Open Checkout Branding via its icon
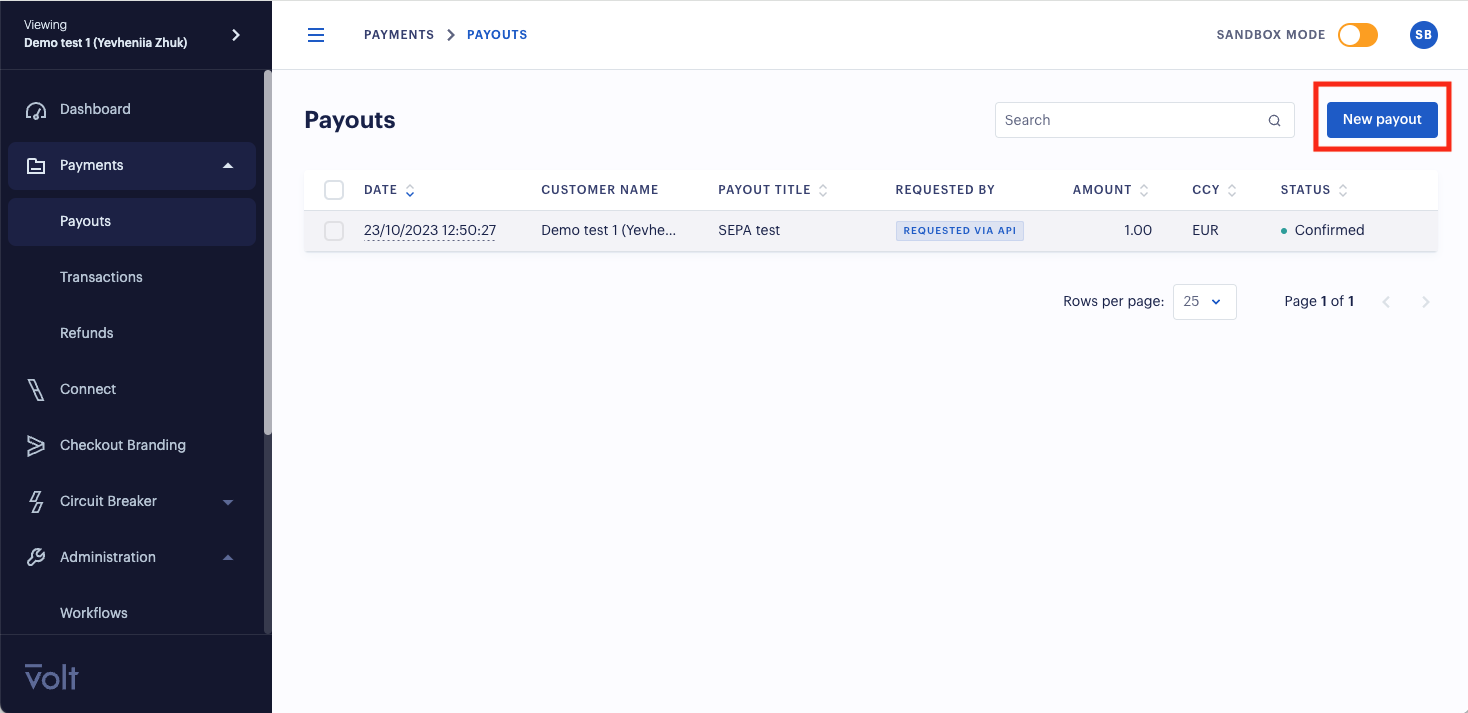The height and width of the screenshot is (713, 1468). click(38, 445)
